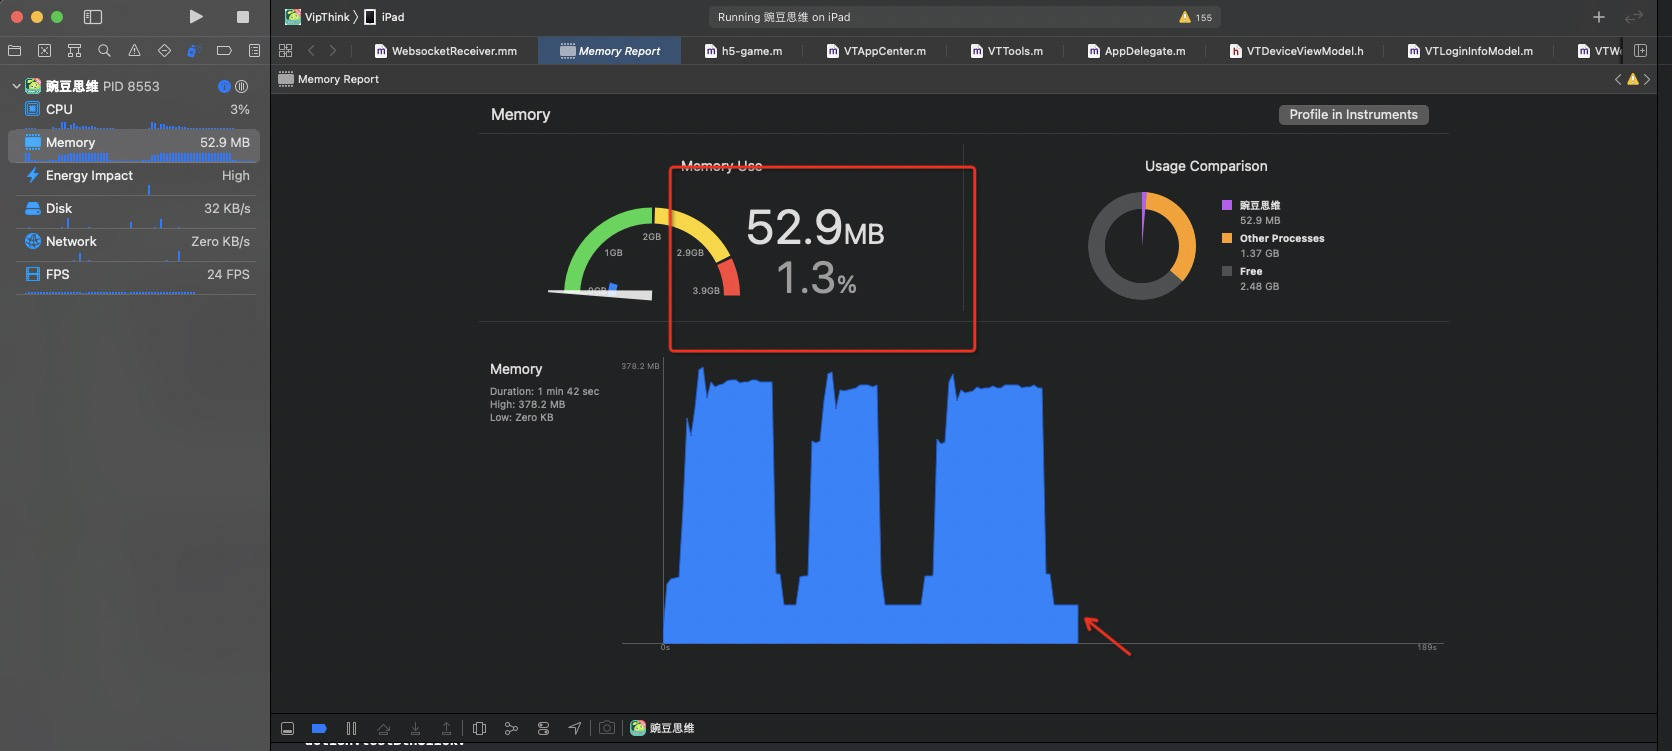Screen dimensions: 1672x751
Task: Click the 155 warnings indicator
Action: click(x=1195, y=17)
